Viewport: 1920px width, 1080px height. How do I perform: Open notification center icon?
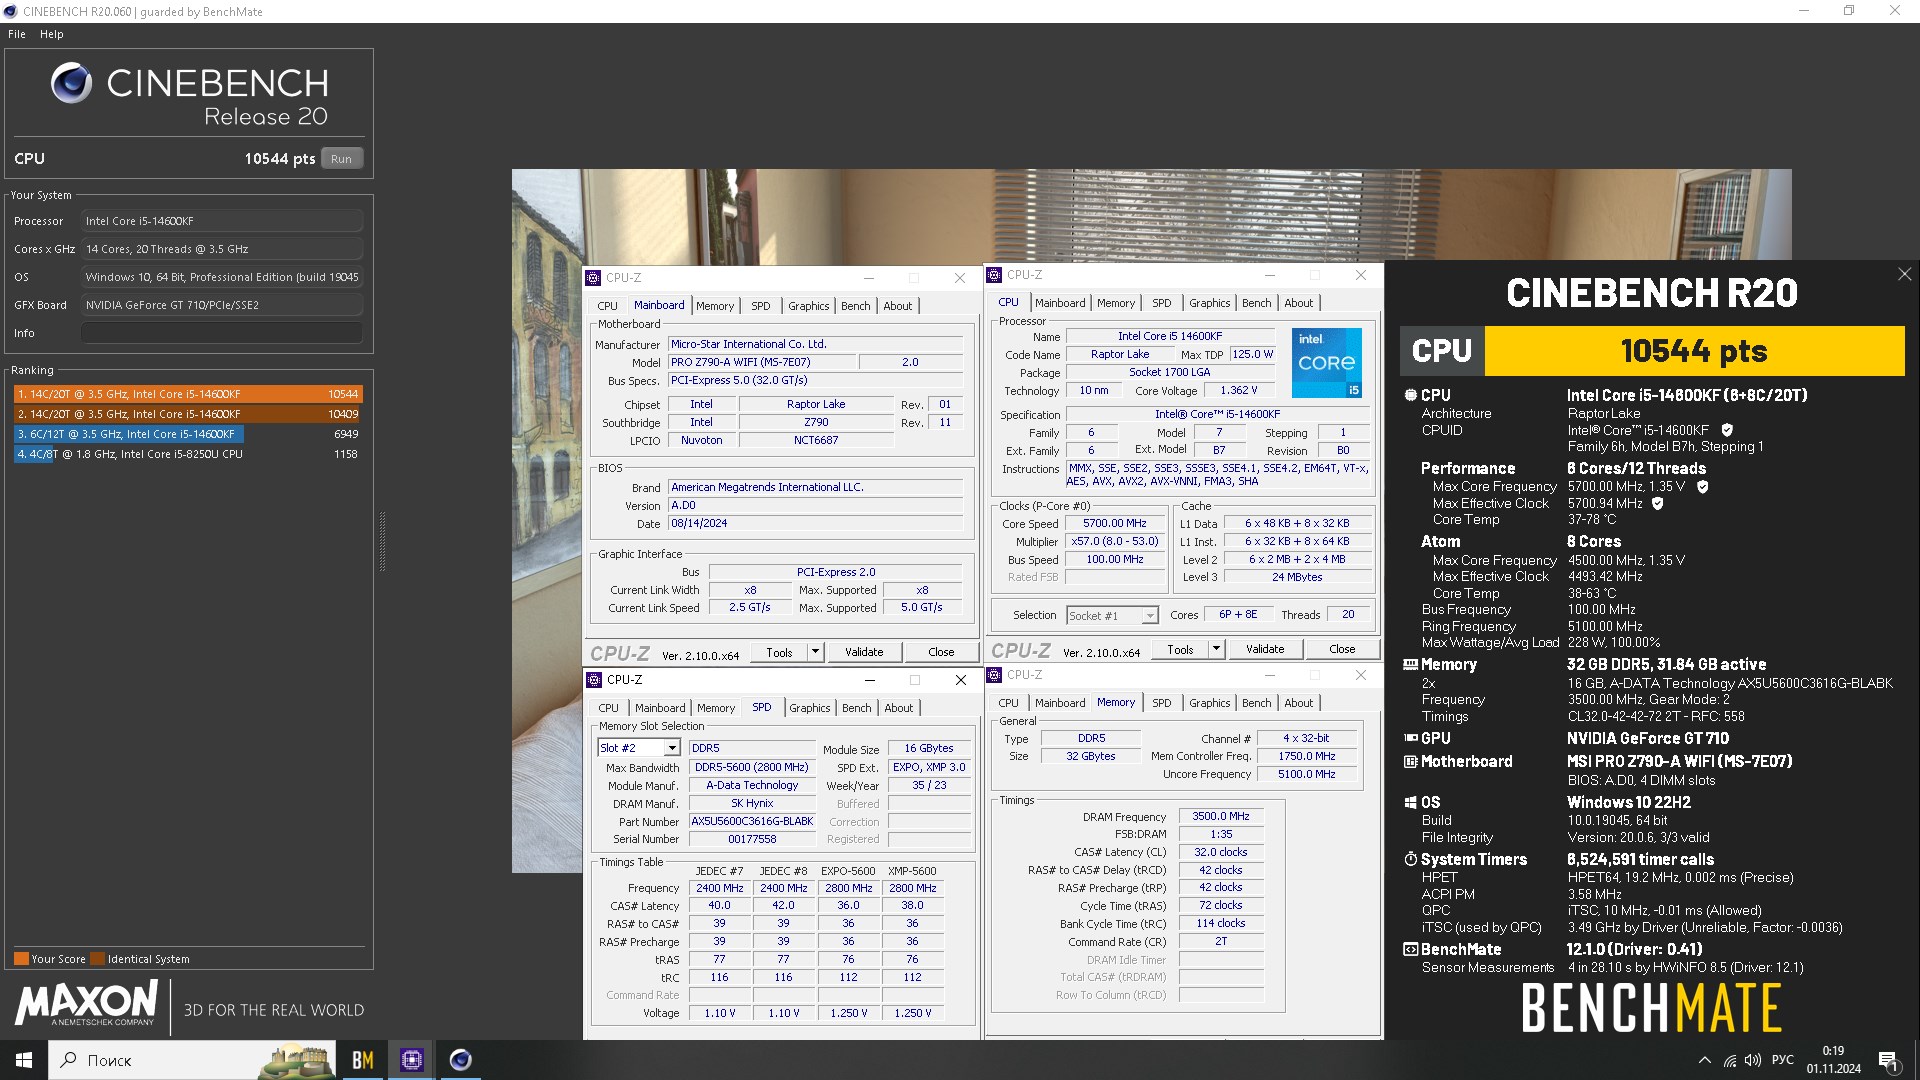[x=1887, y=1060]
